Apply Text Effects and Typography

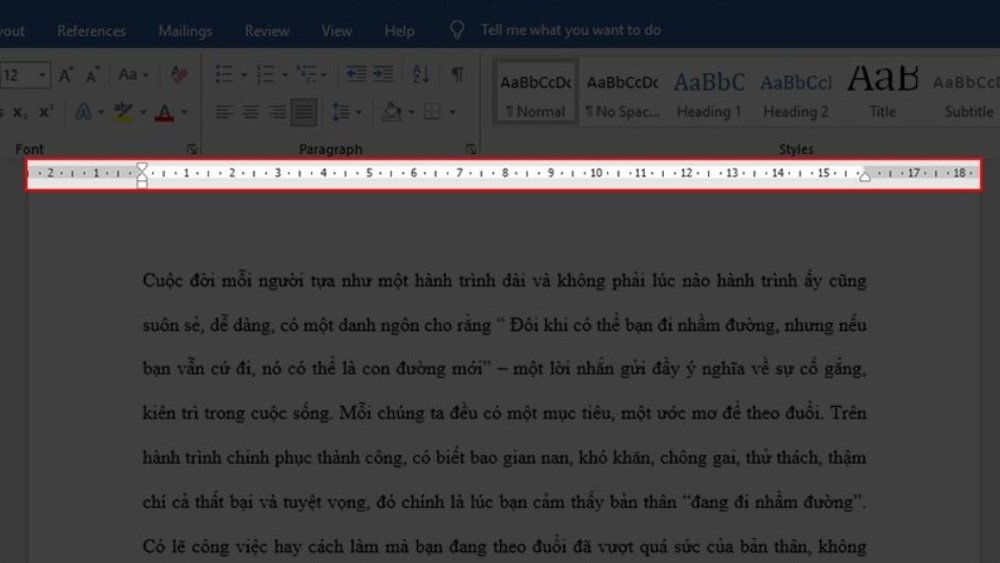pyautogui.click(x=84, y=112)
